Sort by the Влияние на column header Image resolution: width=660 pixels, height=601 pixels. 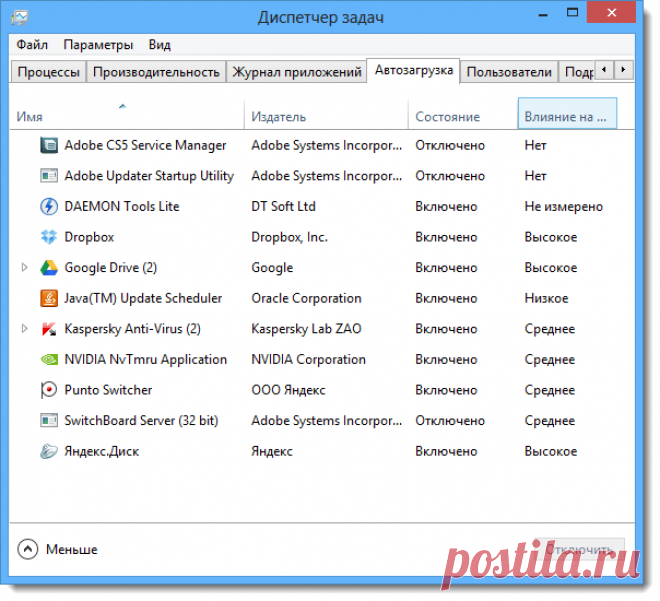point(567,114)
